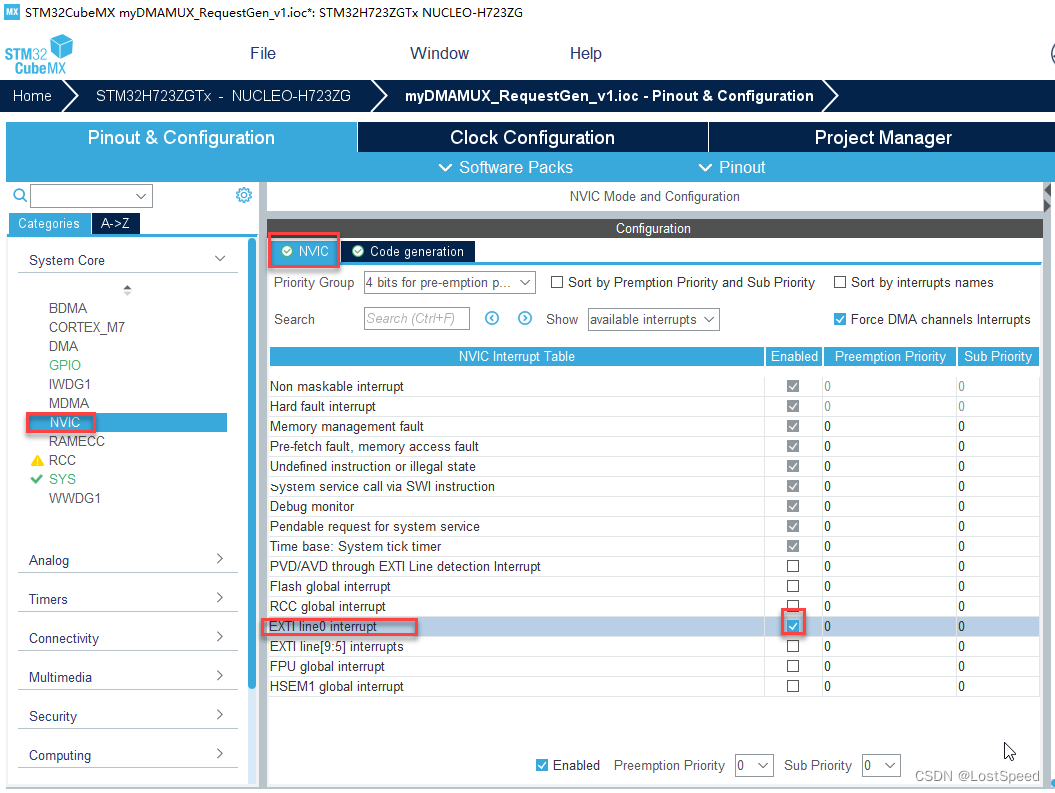Click the search magnifier icon in left panel
Image resolution: width=1055 pixels, height=793 pixels.
(20, 195)
